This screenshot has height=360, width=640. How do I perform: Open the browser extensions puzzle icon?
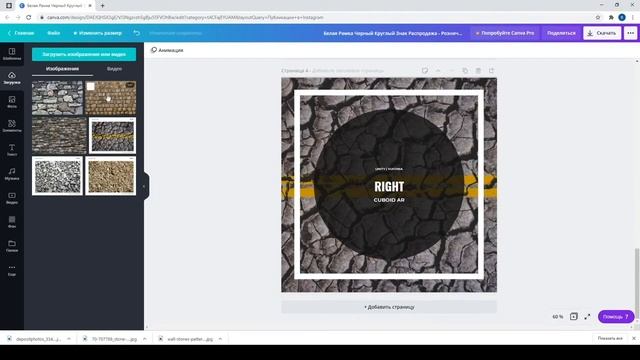[611, 18]
